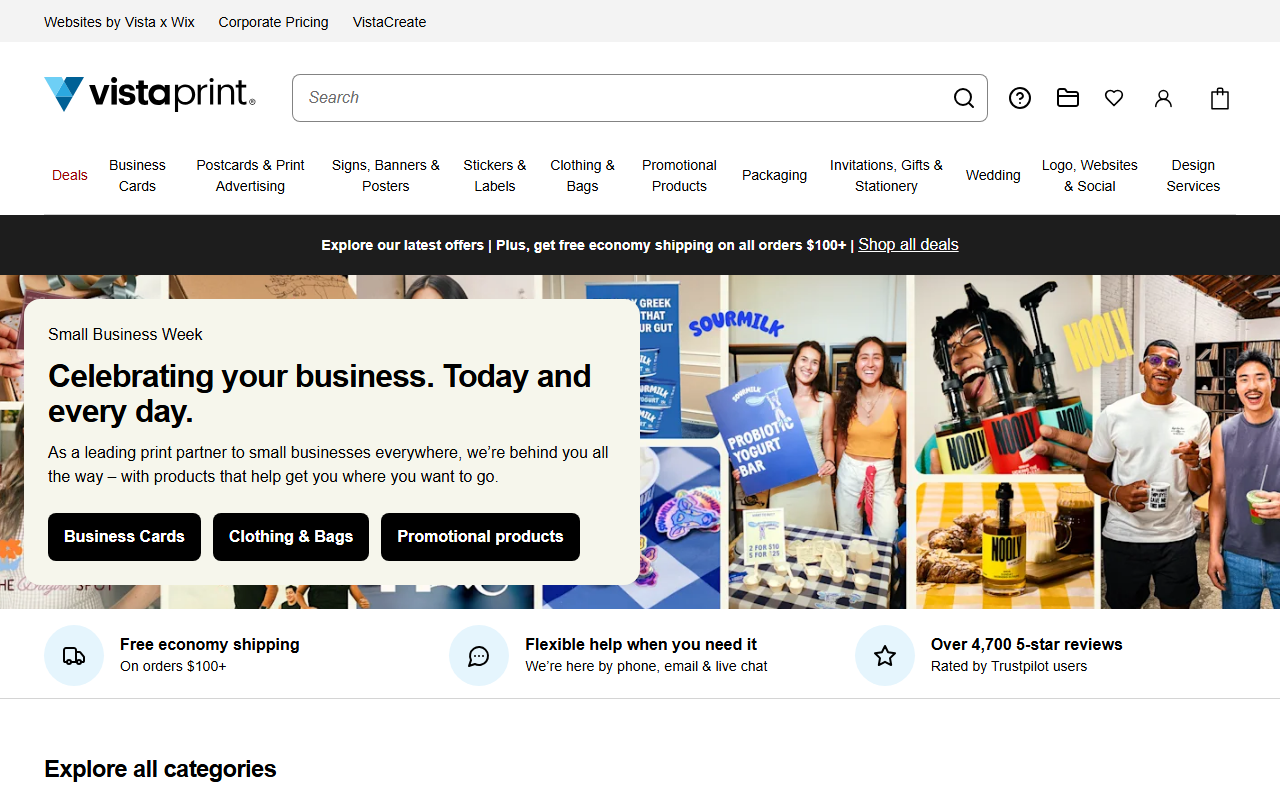The width and height of the screenshot is (1280, 800).
Task: Click Shop all deals link
Action: [x=908, y=245]
